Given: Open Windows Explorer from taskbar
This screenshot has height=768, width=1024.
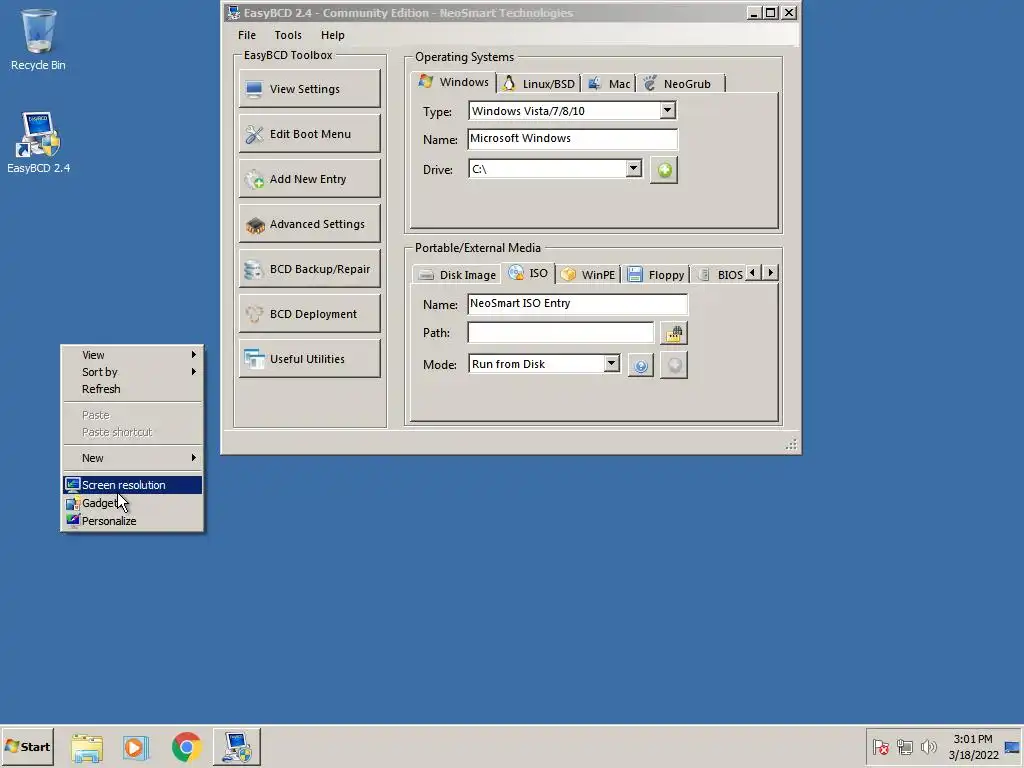Looking at the screenshot, I should [87, 747].
